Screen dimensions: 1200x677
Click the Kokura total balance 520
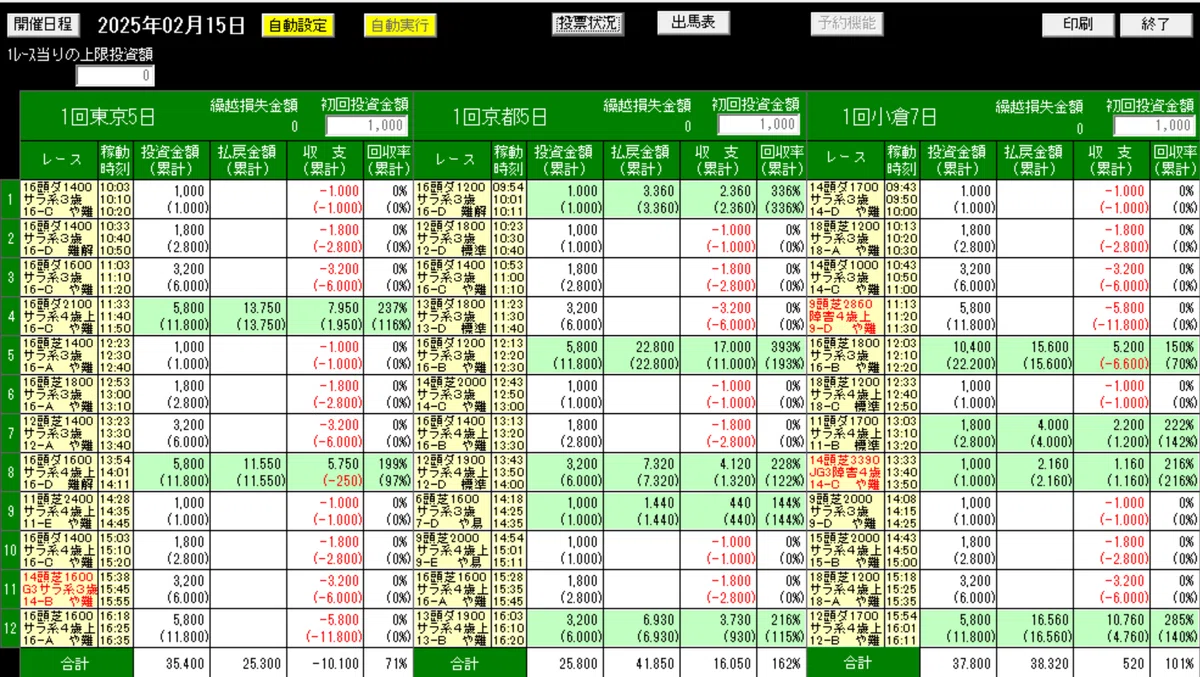click(1135, 663)
